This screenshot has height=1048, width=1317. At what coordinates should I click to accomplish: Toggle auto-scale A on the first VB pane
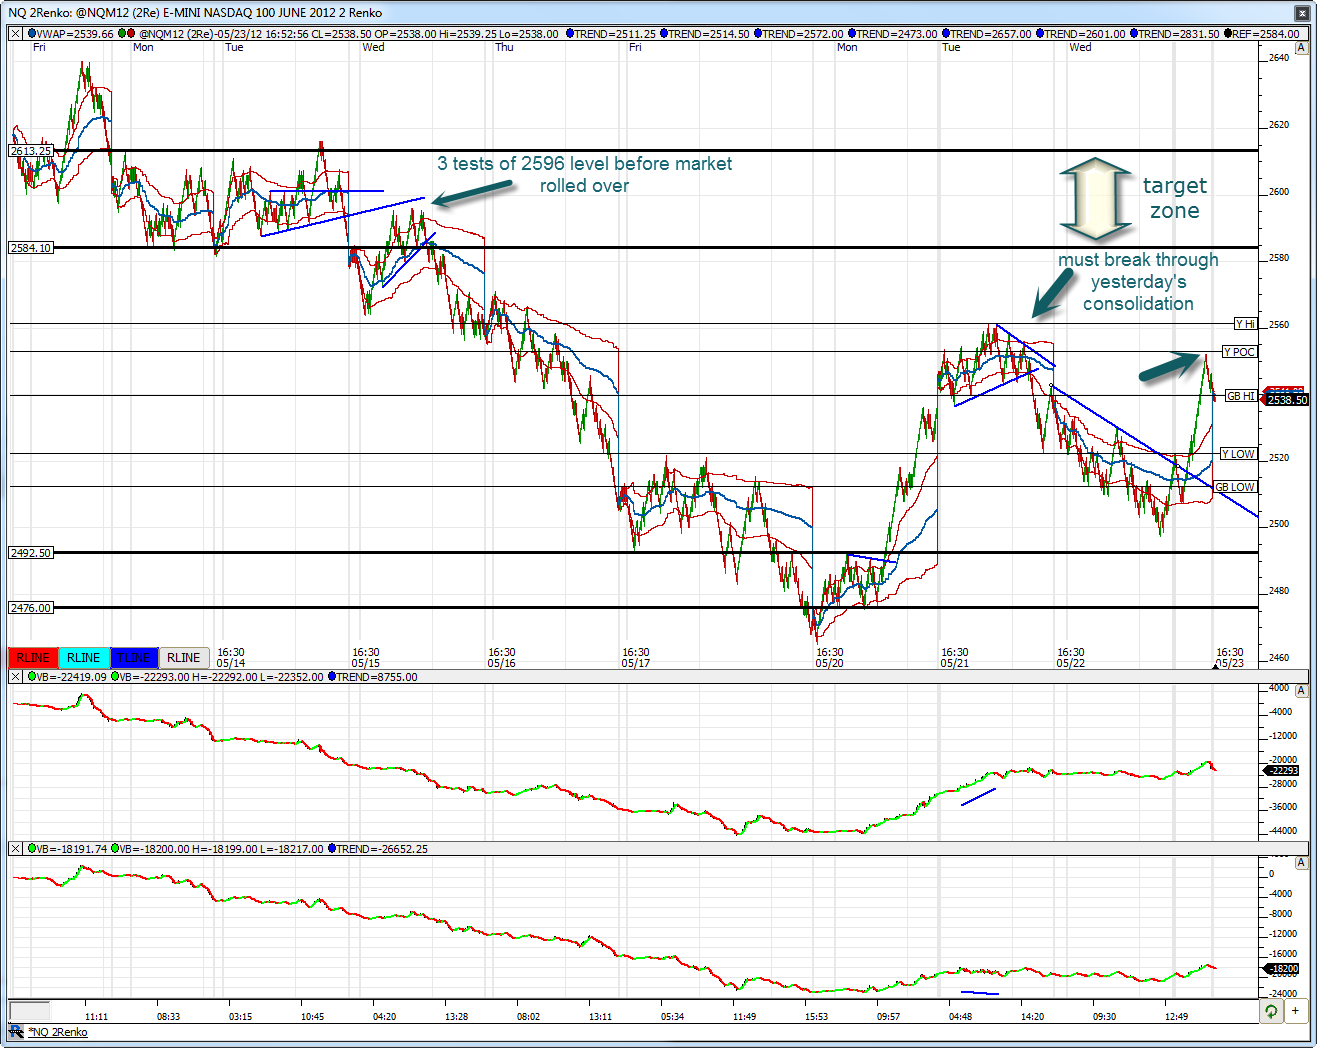[x=1301, y=690]
